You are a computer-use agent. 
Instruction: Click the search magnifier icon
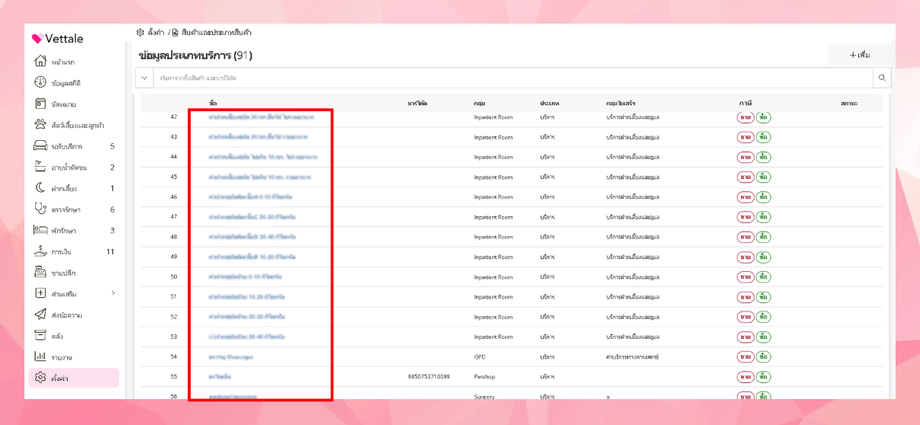[882, 77]
